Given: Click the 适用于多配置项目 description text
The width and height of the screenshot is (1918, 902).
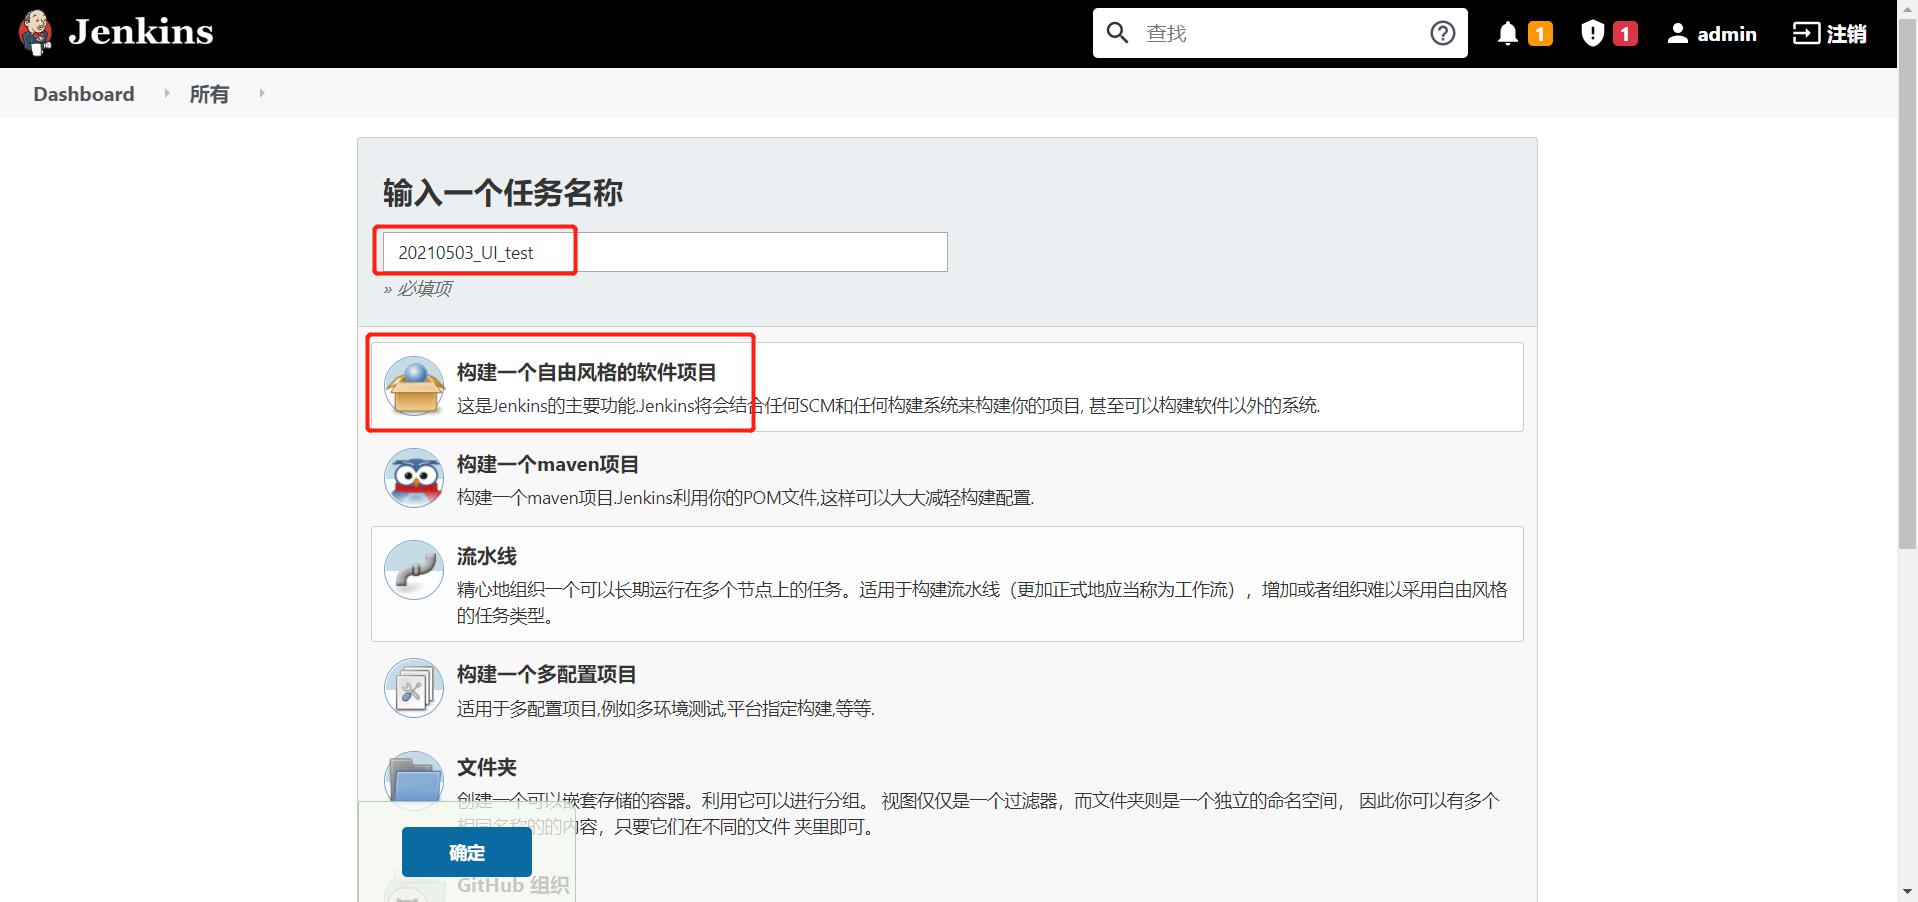Looking at the screenshot, I should [x=666, y=708].
